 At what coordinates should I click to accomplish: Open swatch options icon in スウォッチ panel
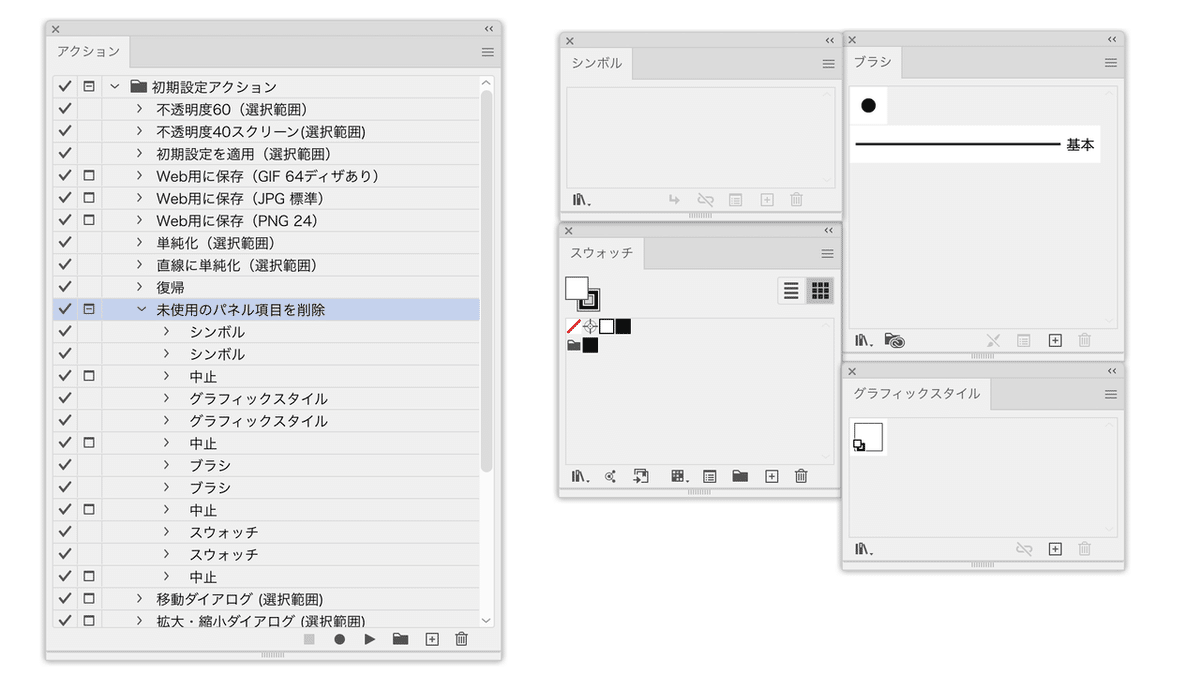click(710, 476)
